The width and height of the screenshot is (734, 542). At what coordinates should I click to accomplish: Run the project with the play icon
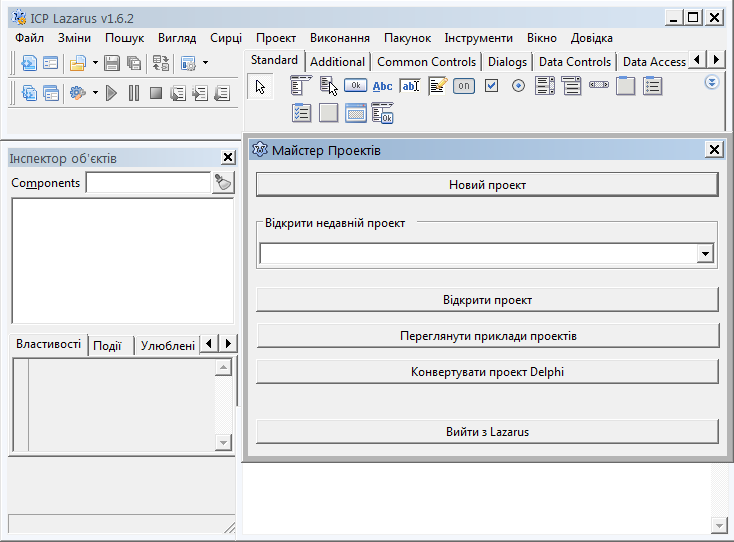click(111, 93)
